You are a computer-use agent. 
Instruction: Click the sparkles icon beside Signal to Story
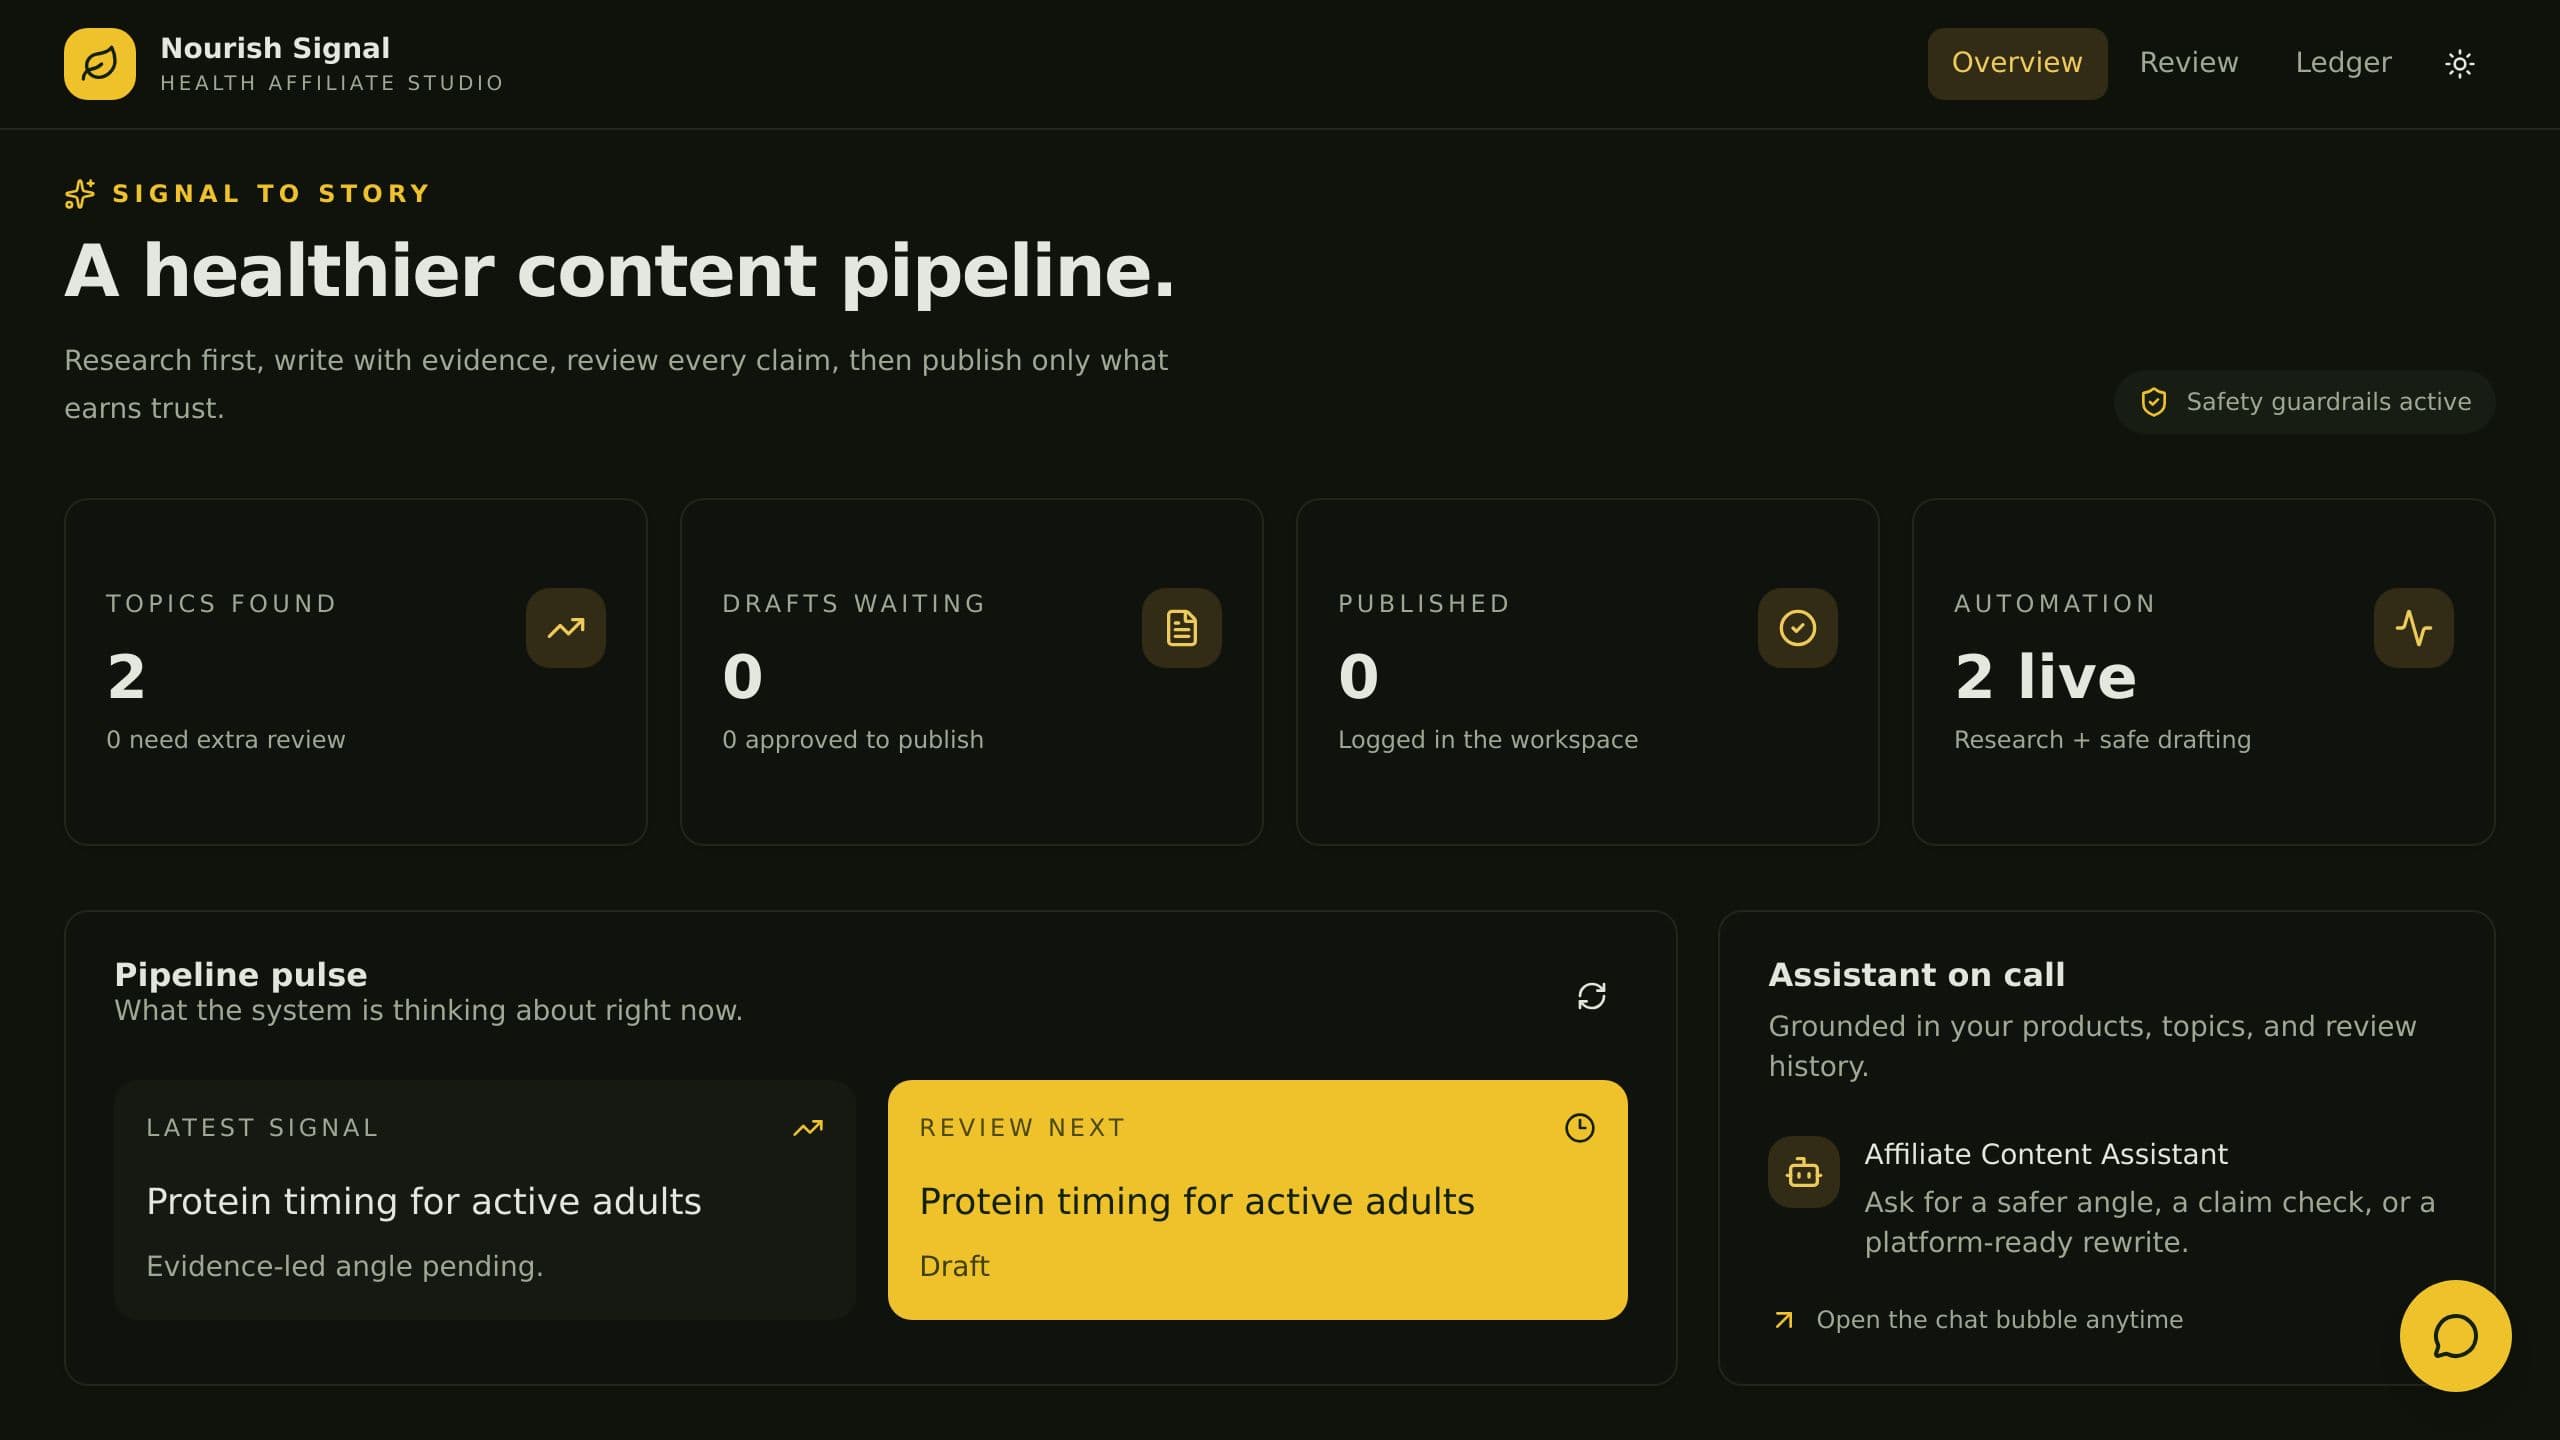tap(80, 193)
